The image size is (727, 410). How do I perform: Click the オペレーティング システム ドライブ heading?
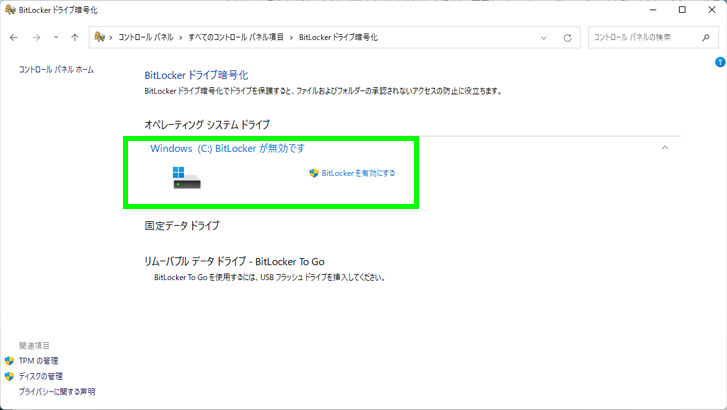[x=207, y=125]
